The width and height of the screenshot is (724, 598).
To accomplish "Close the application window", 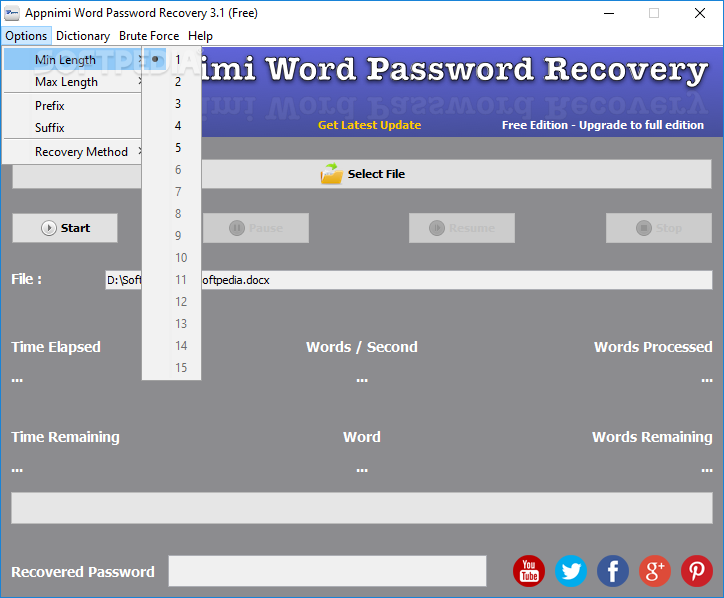I will 700,13.
